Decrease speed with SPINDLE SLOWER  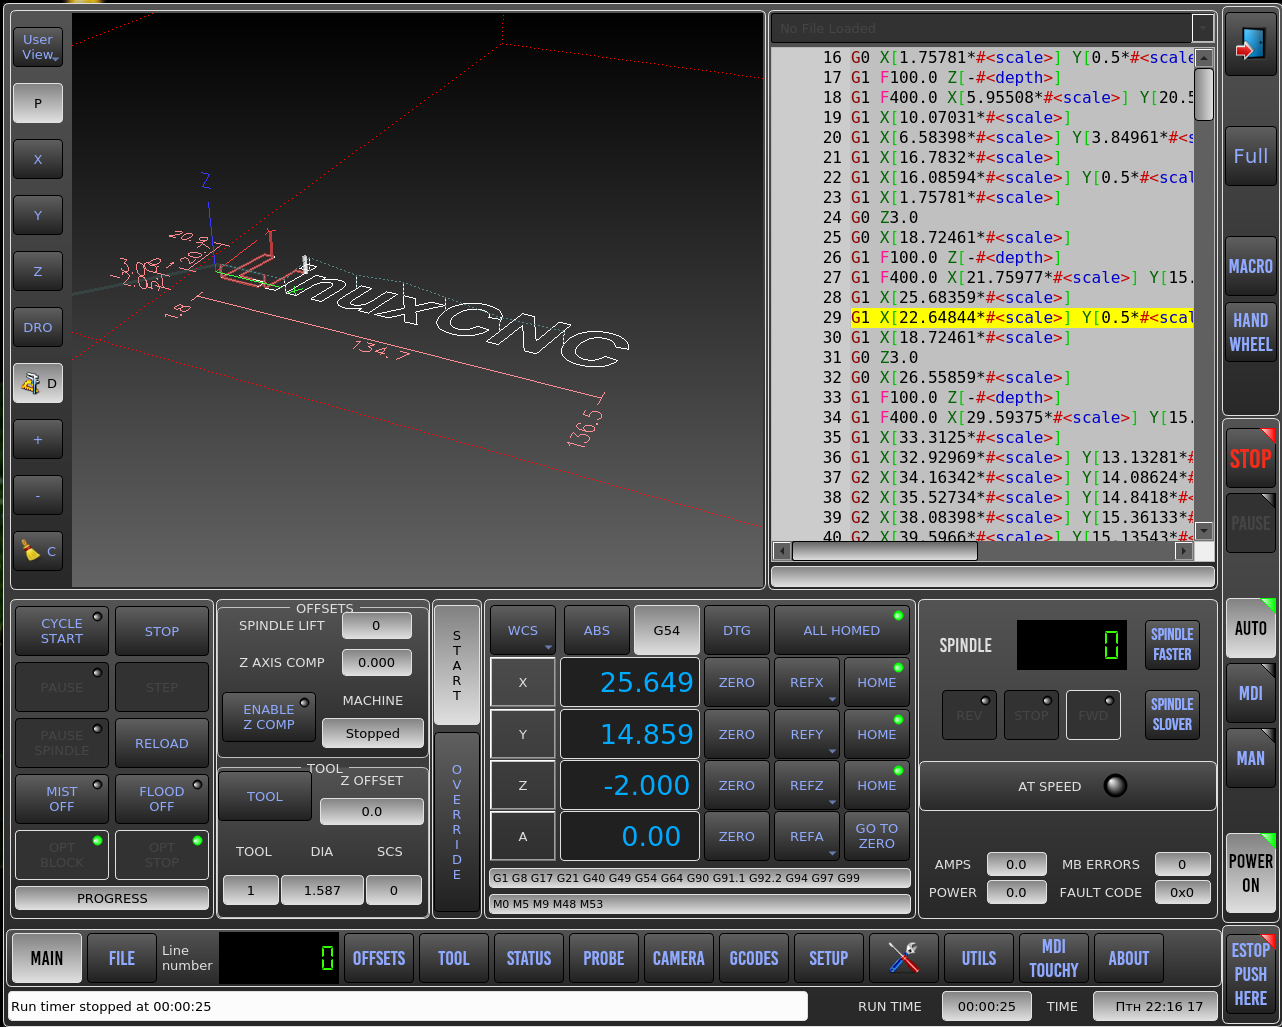pyautogui.click(x=1172, y=714)
